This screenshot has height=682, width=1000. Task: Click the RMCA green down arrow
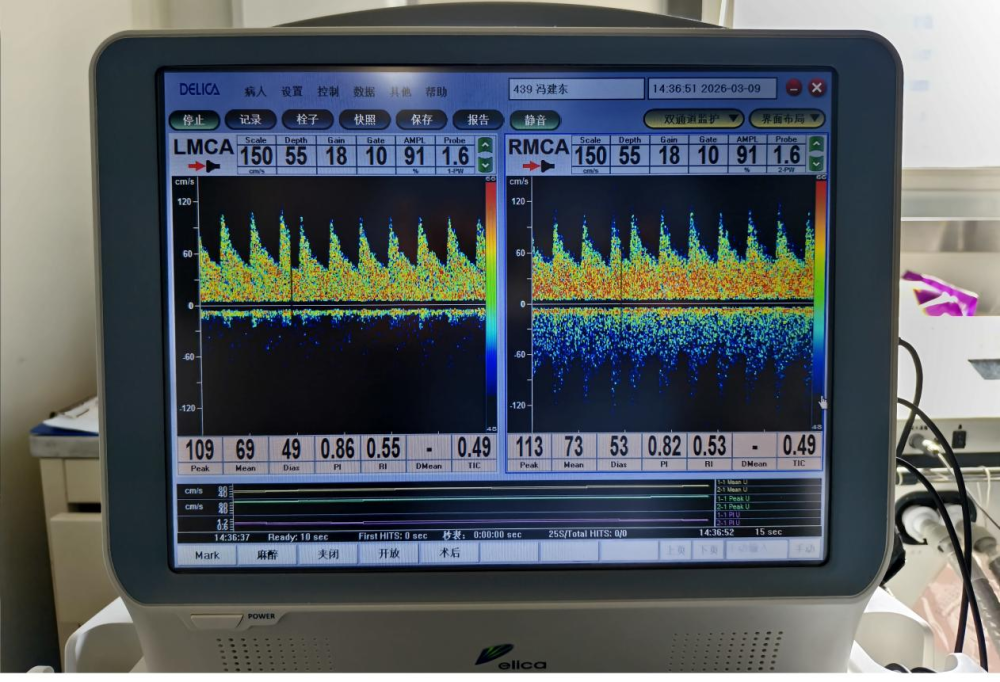pyautogui.click(x=816, y=163)
